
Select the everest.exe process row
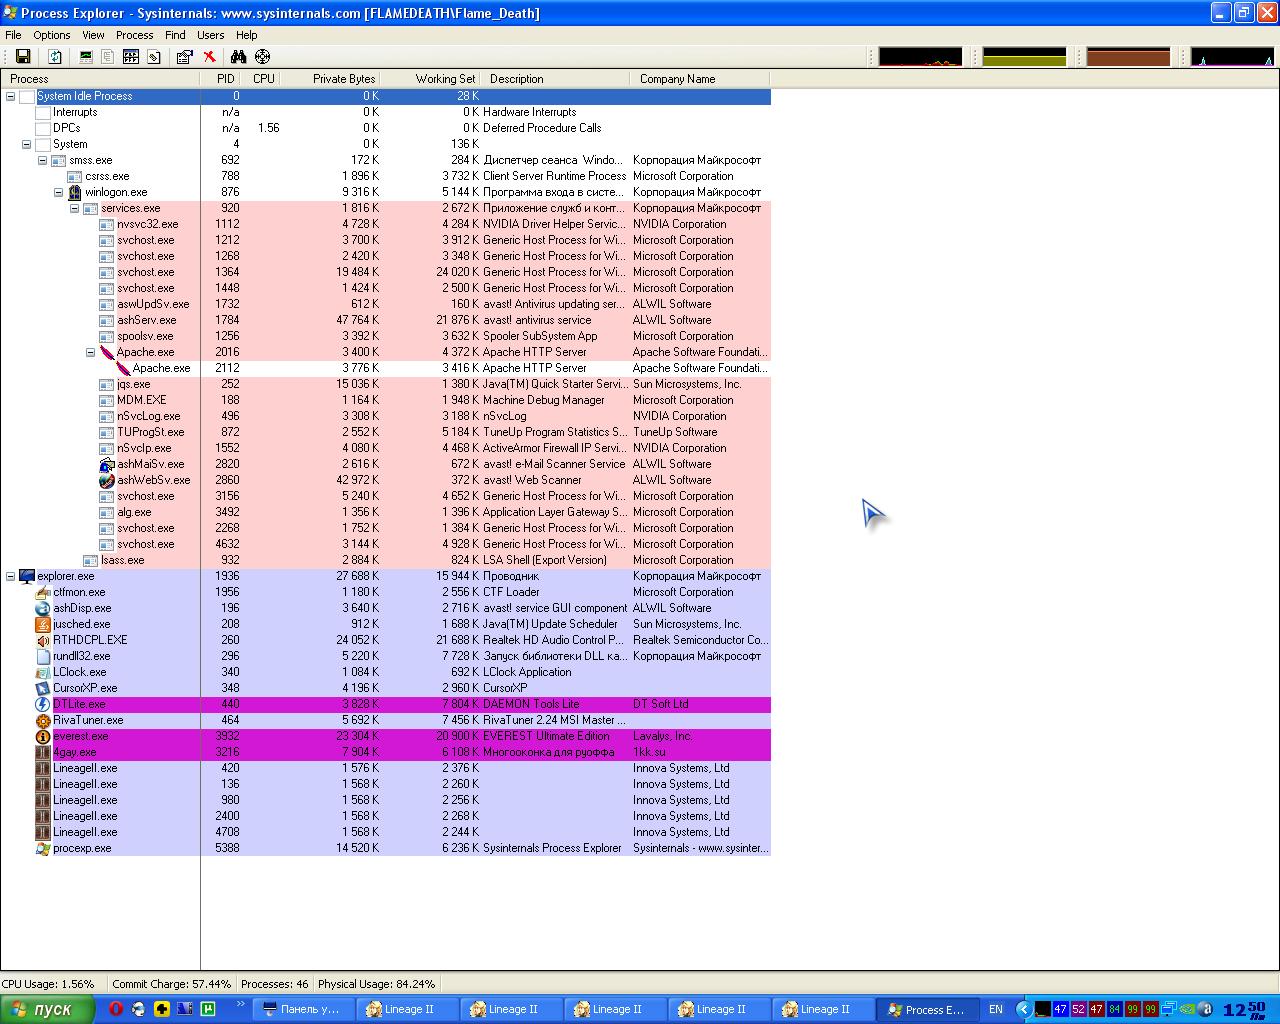coord(81,736)
